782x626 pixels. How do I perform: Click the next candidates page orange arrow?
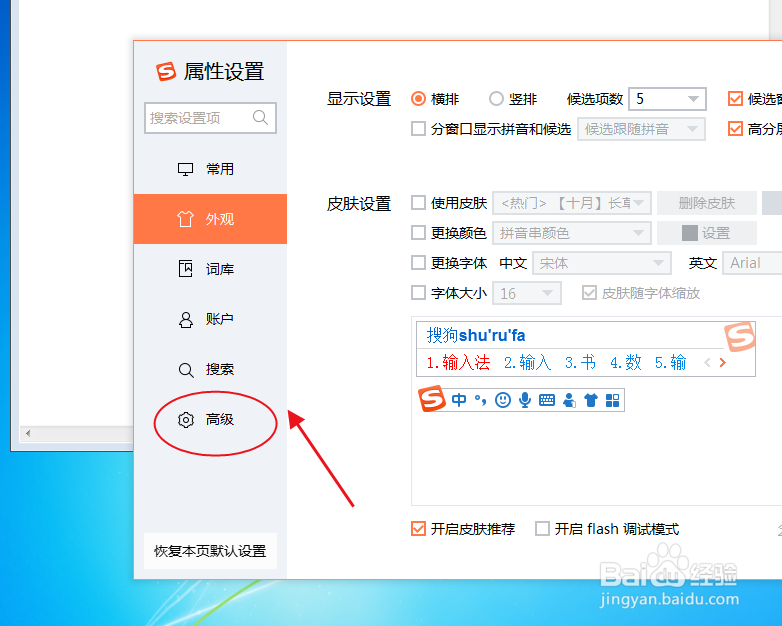(x=723, y=363)
